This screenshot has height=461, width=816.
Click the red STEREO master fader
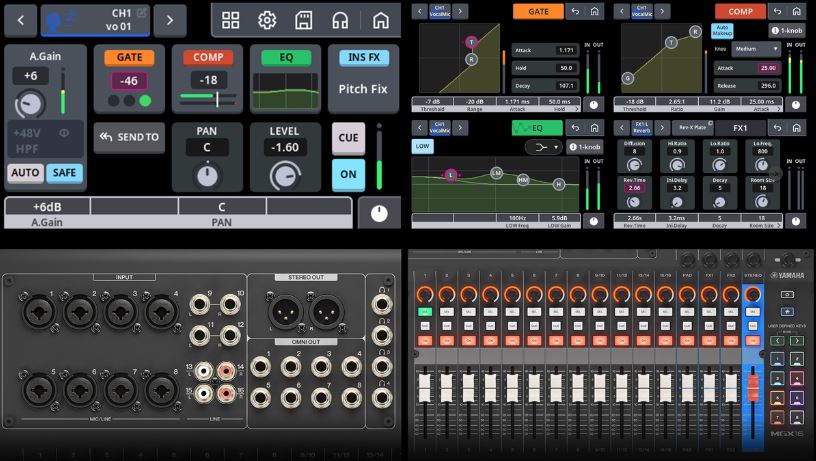pos(752,388)
